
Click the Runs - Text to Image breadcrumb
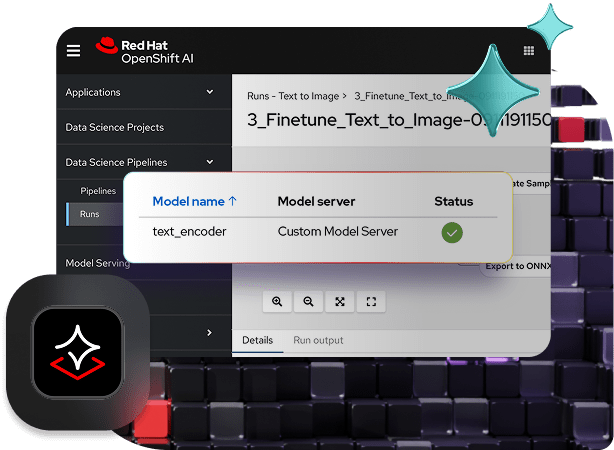click(x=293, y=96)
